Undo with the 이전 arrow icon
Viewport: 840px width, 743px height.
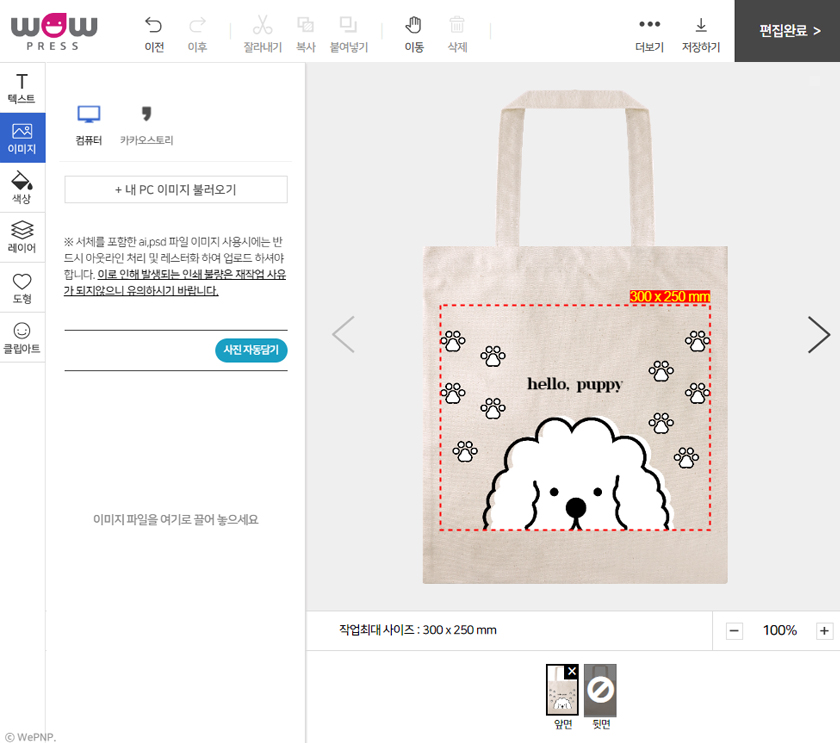(154, 34)
